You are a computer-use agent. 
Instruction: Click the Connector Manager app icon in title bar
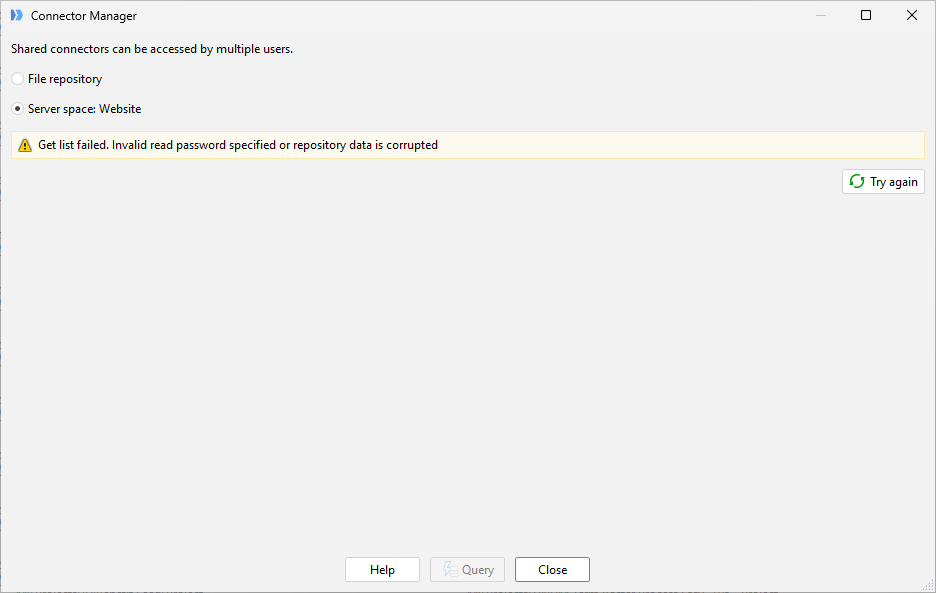click(16, 15)
